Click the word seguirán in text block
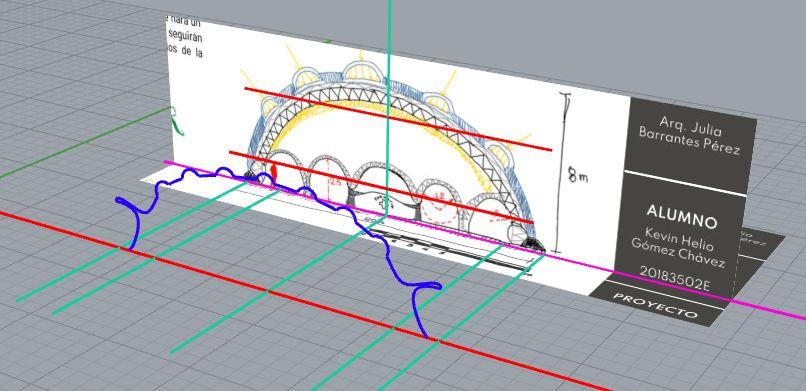The height and width of the screenshot is (391, 806). pos(185,38)
